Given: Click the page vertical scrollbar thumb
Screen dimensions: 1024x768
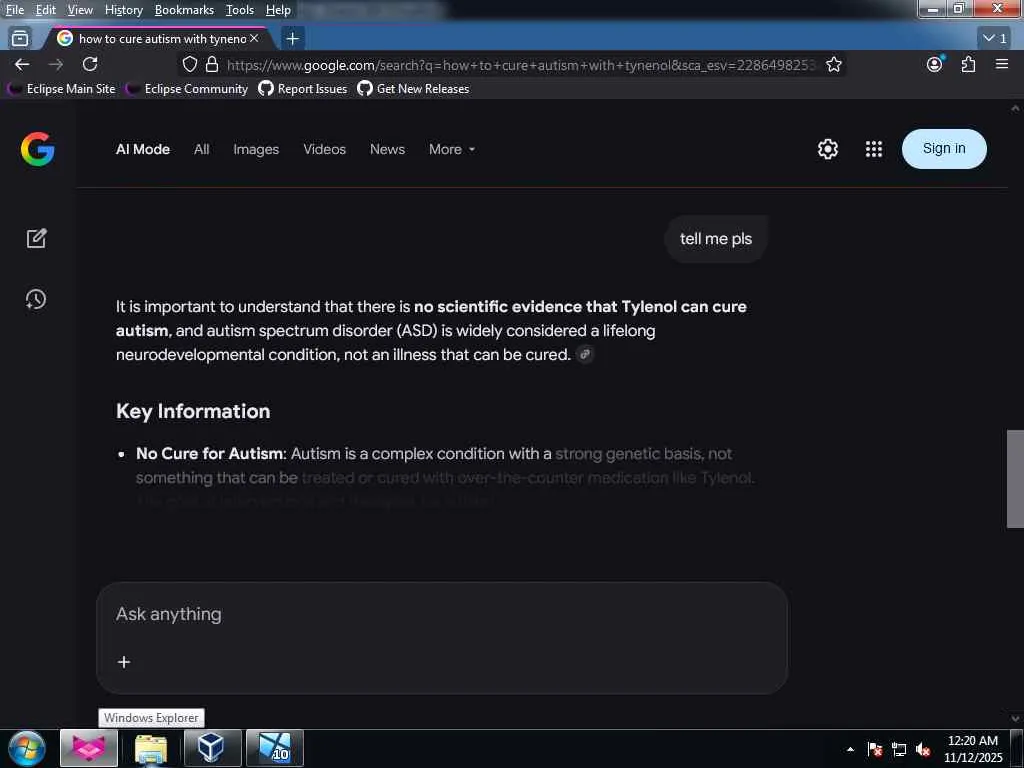Looking at the screenshot, I should tap(1015, 479).
